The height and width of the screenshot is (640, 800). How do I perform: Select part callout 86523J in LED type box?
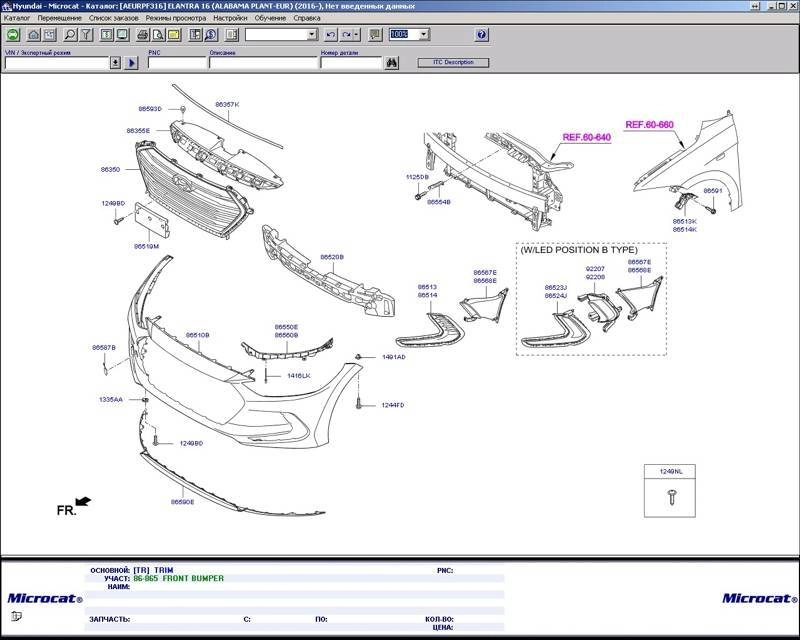coord(556,288)
